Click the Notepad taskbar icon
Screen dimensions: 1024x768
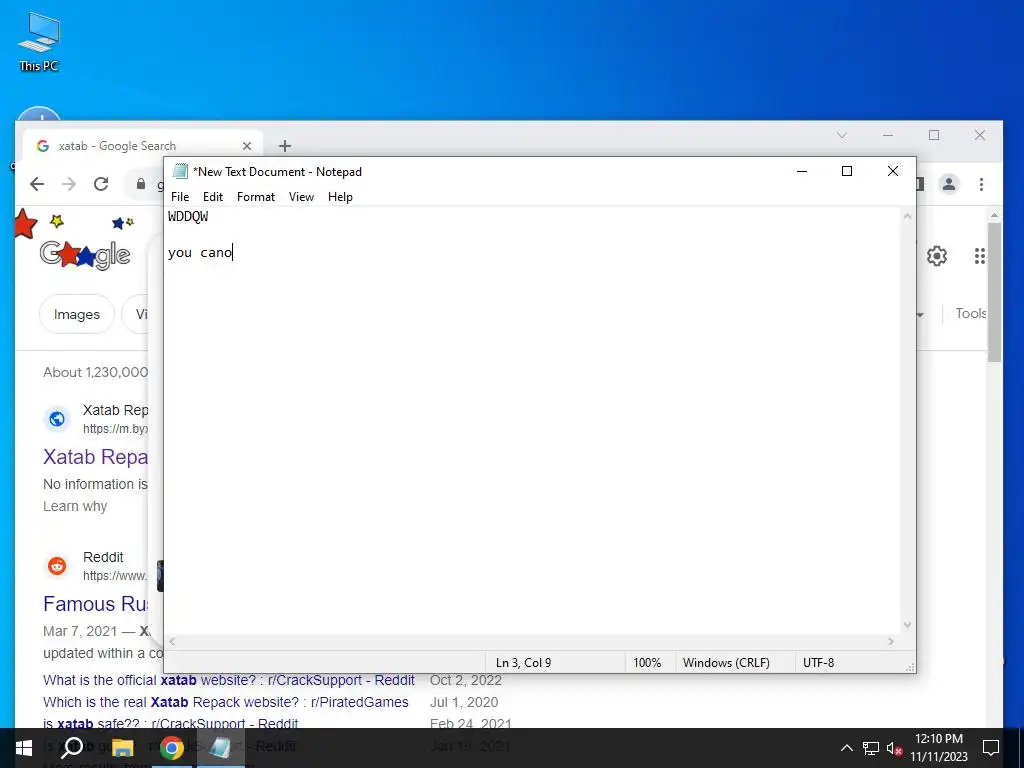(x=221, y=748)
